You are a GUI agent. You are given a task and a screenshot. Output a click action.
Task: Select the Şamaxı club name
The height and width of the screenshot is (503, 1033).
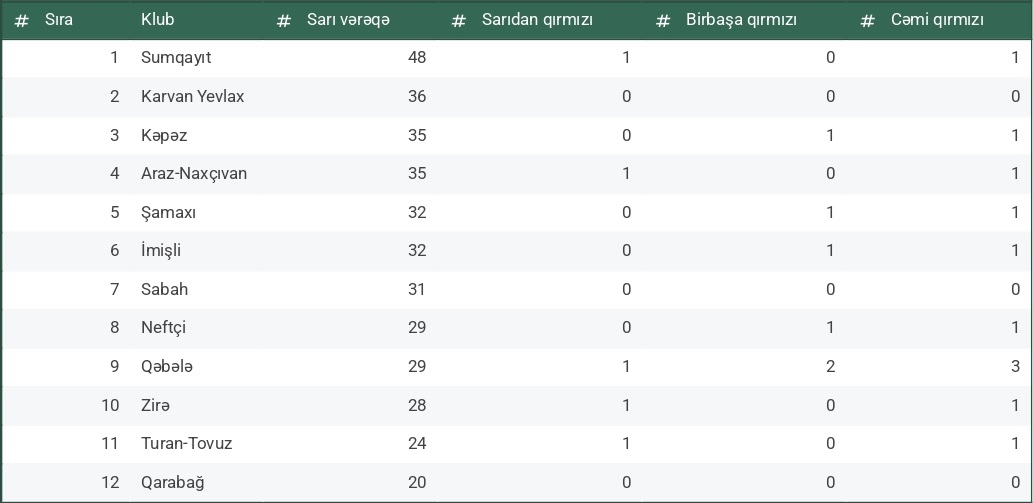(168, 212)
